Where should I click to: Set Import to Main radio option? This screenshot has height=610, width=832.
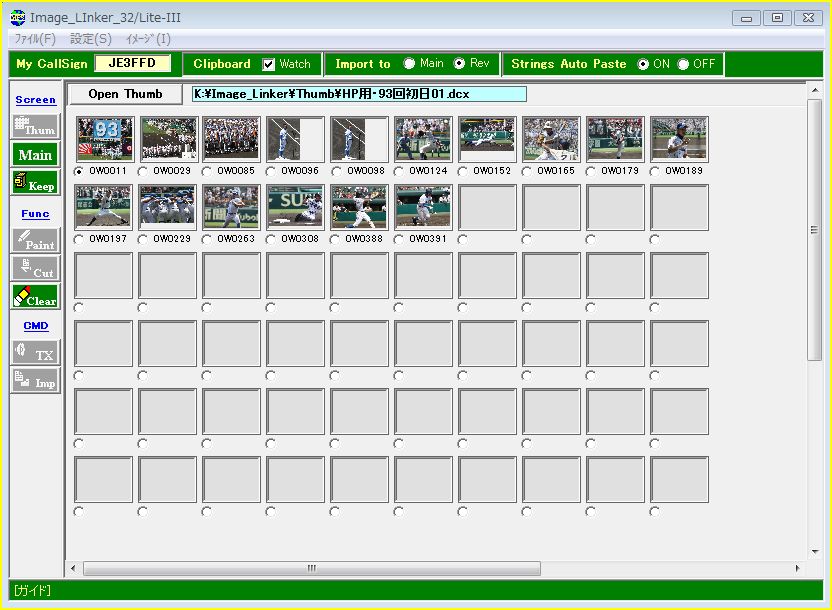[410, 64]
